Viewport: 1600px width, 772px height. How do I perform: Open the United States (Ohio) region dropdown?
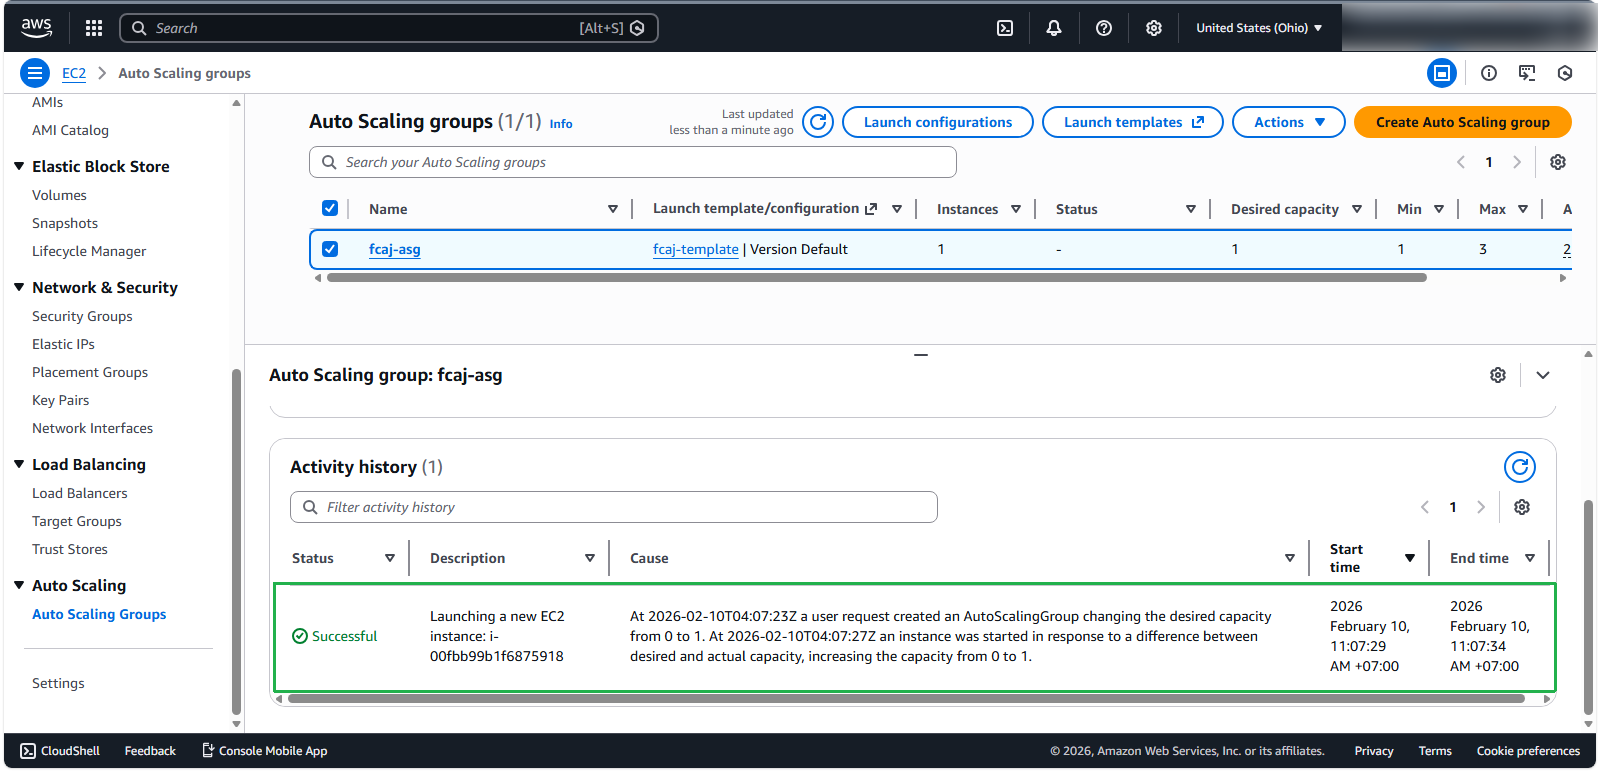(1259, 28)
